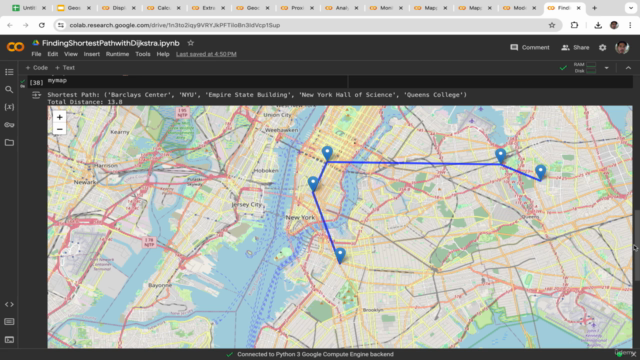Click the Colab CO logo
Viewport: 640px width, 360px height.
tap(16, 47)
